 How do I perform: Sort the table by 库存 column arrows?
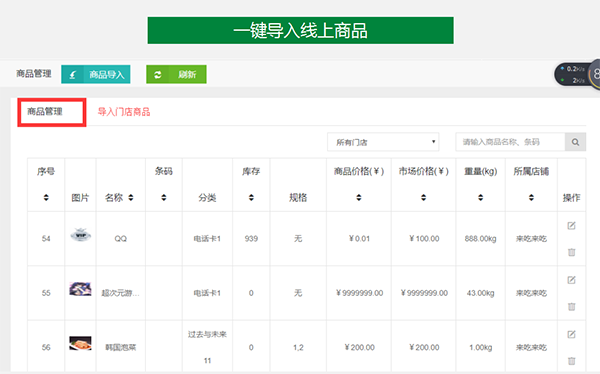click(x=251, y=198)
